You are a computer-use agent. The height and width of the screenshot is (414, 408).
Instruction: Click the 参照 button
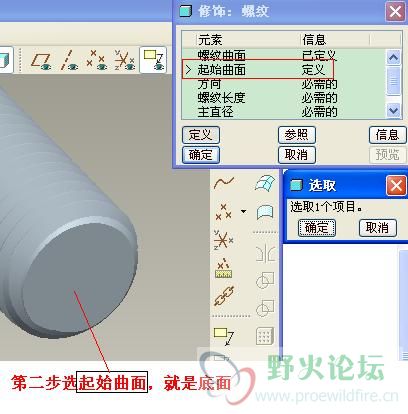(x=297, y=135)
